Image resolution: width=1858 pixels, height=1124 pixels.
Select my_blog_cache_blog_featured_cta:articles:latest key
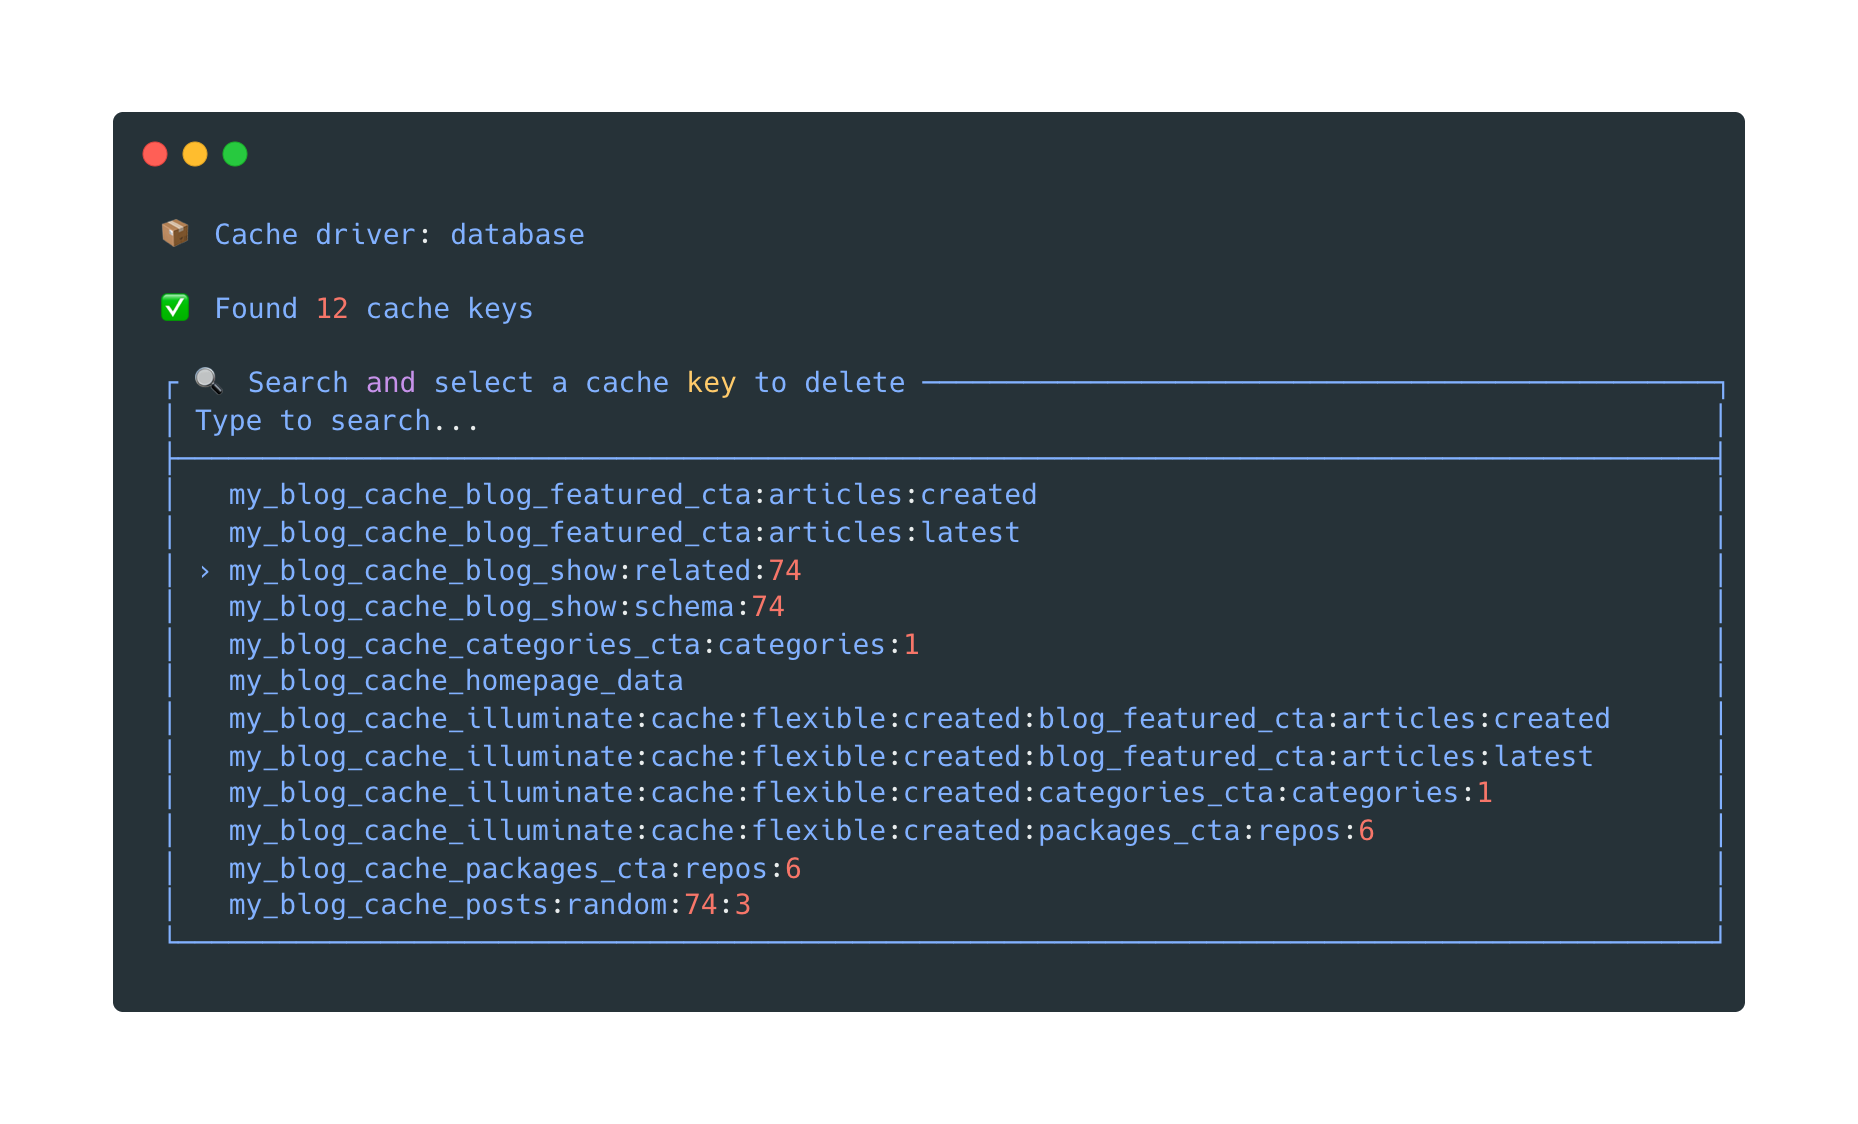[624, 533]
